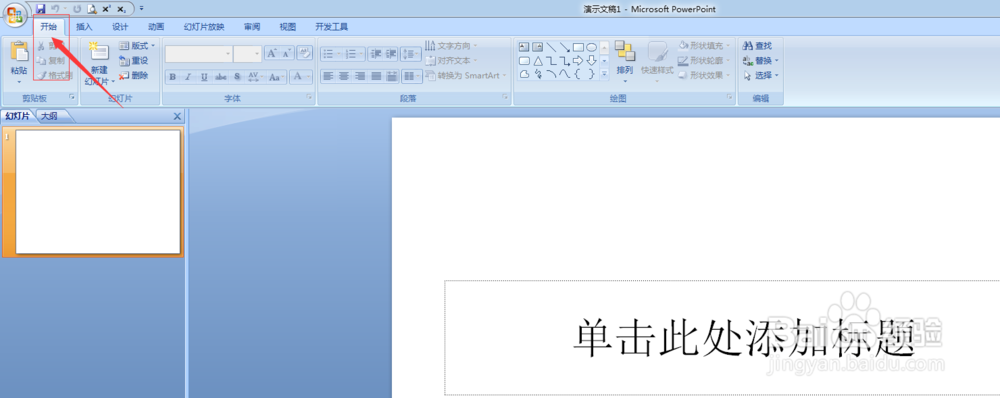Toggle bold formatting
This screenshot has width=1000, height=398.
point(172,77)
